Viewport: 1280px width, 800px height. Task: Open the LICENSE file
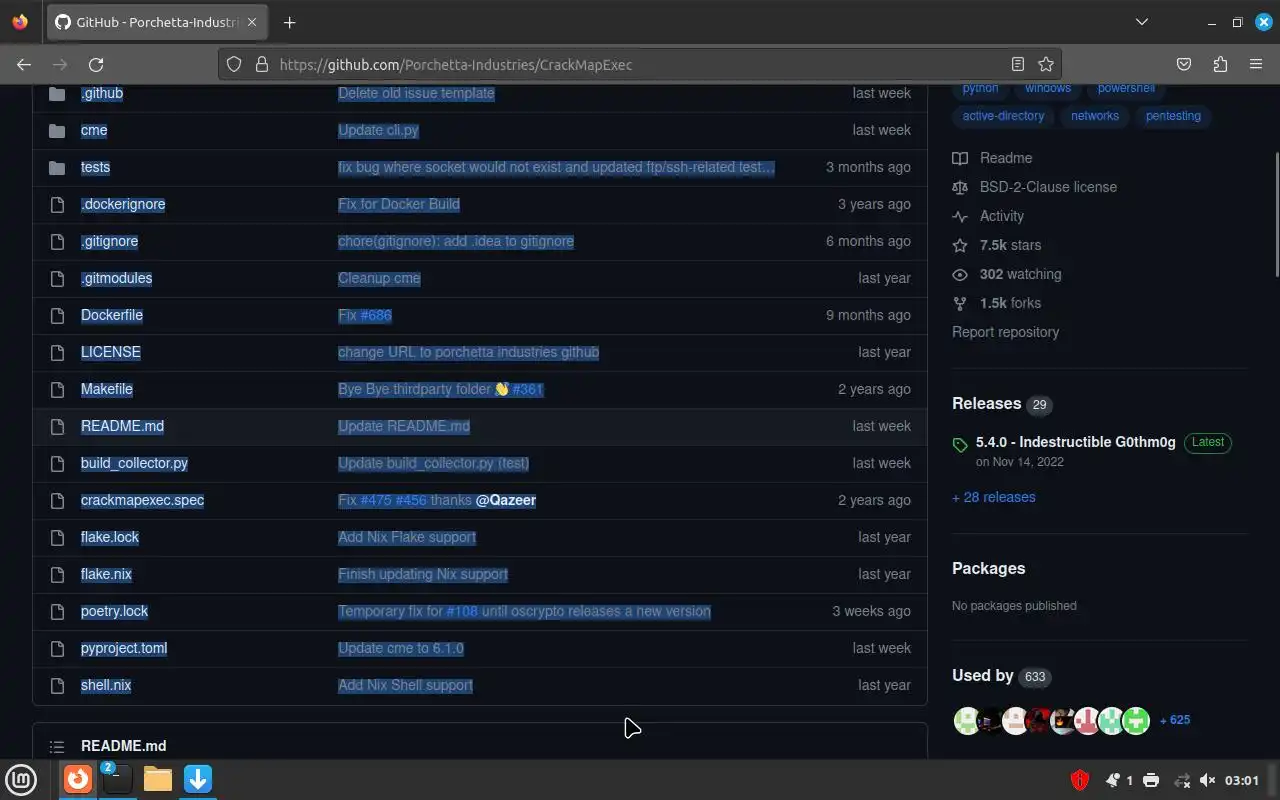[x=111, y=352]
